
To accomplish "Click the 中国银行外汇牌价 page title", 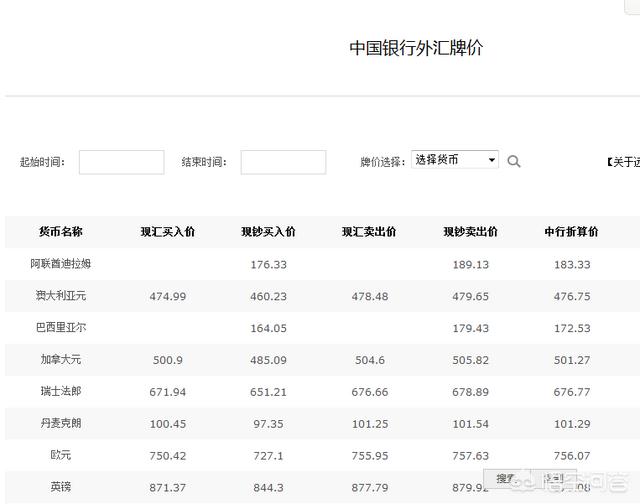I will pyautogui.click(x=416, y=48).
